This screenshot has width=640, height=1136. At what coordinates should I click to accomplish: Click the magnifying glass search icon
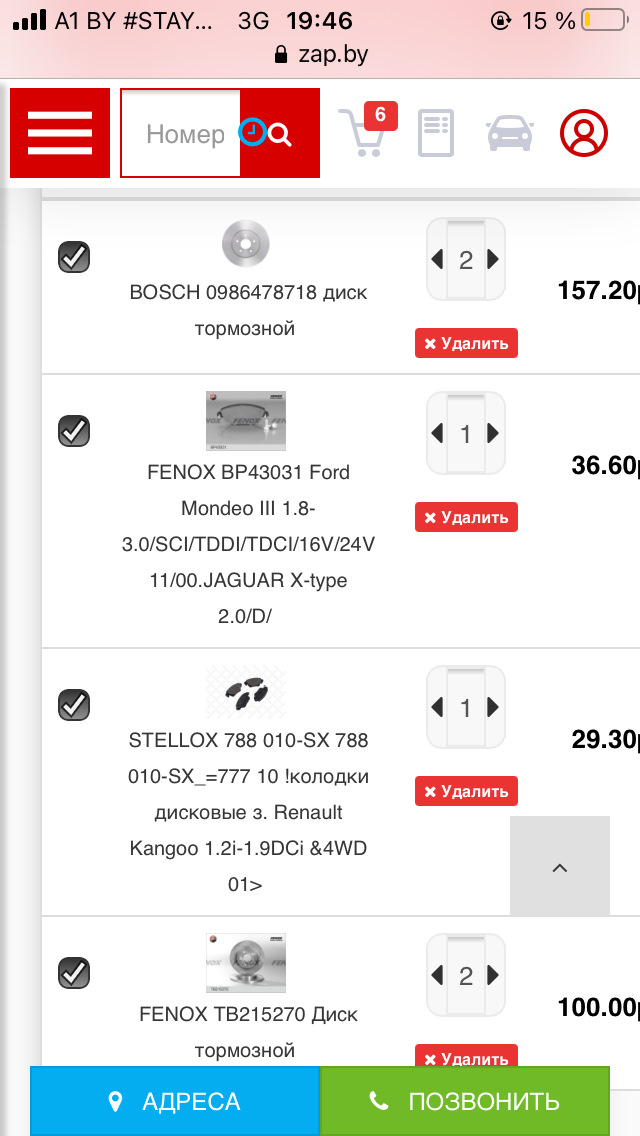(x=280, y=134)
